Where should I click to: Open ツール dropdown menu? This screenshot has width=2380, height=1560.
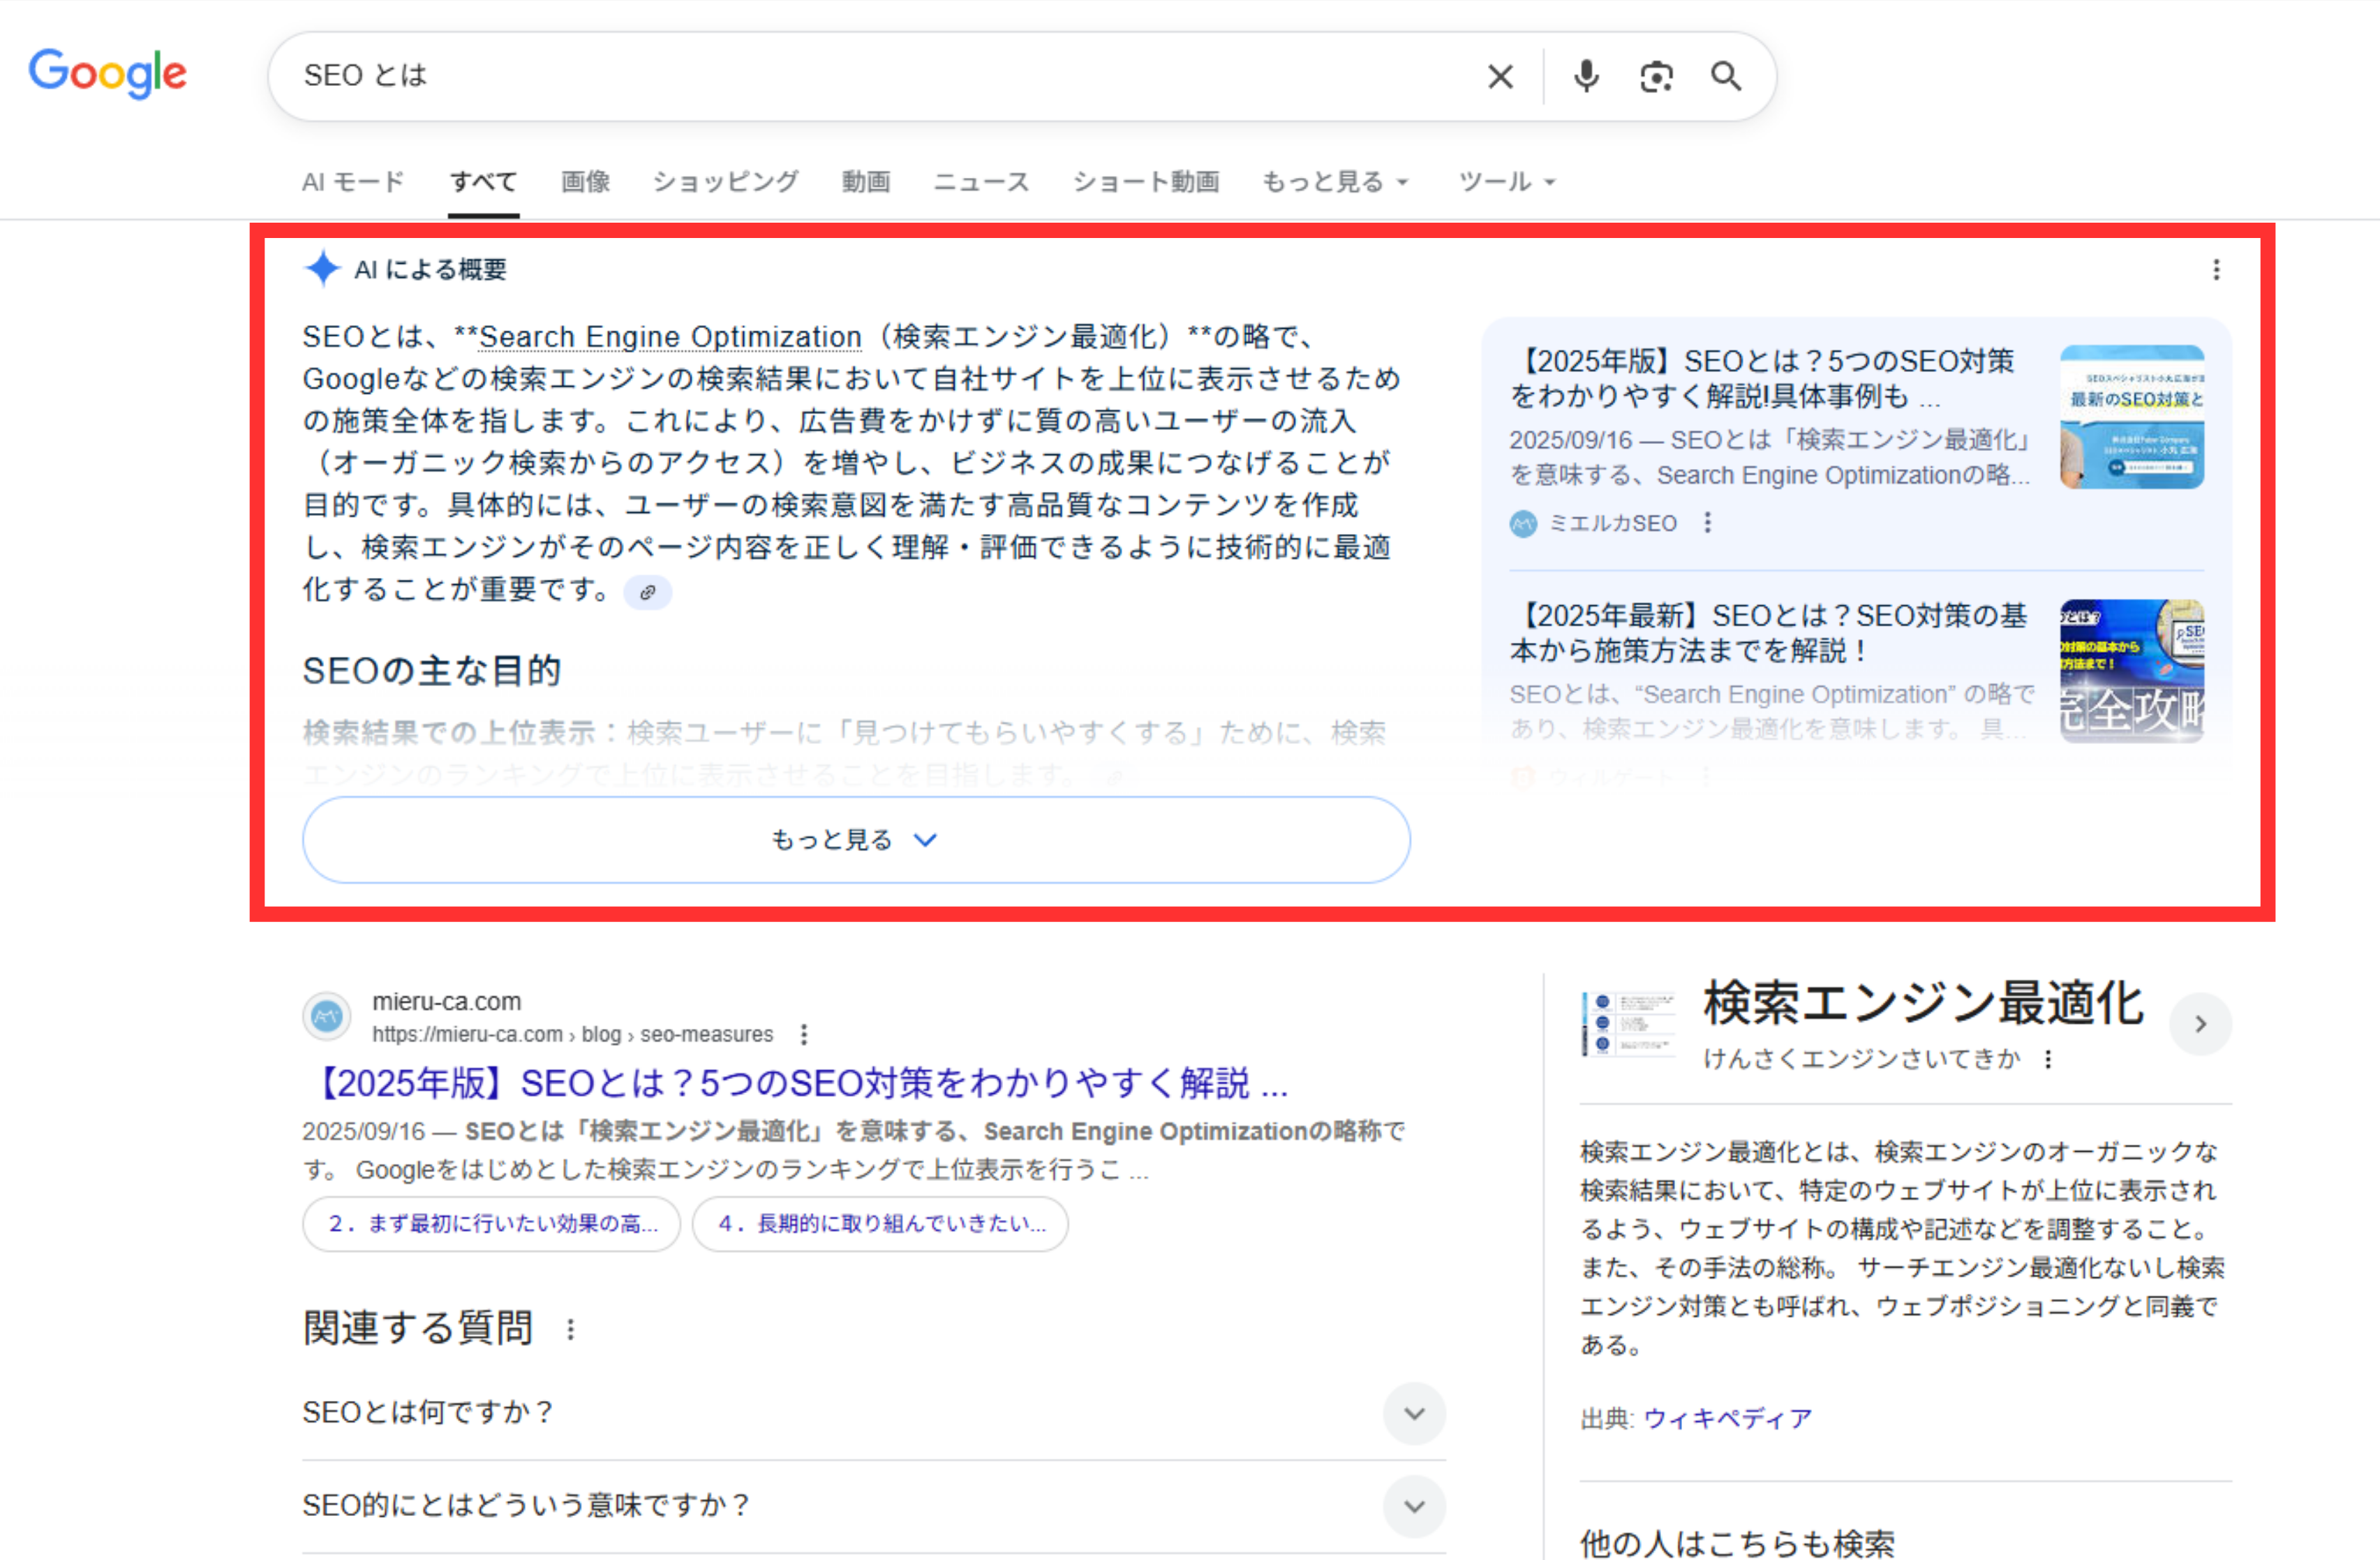click(x=1506, y=182)
